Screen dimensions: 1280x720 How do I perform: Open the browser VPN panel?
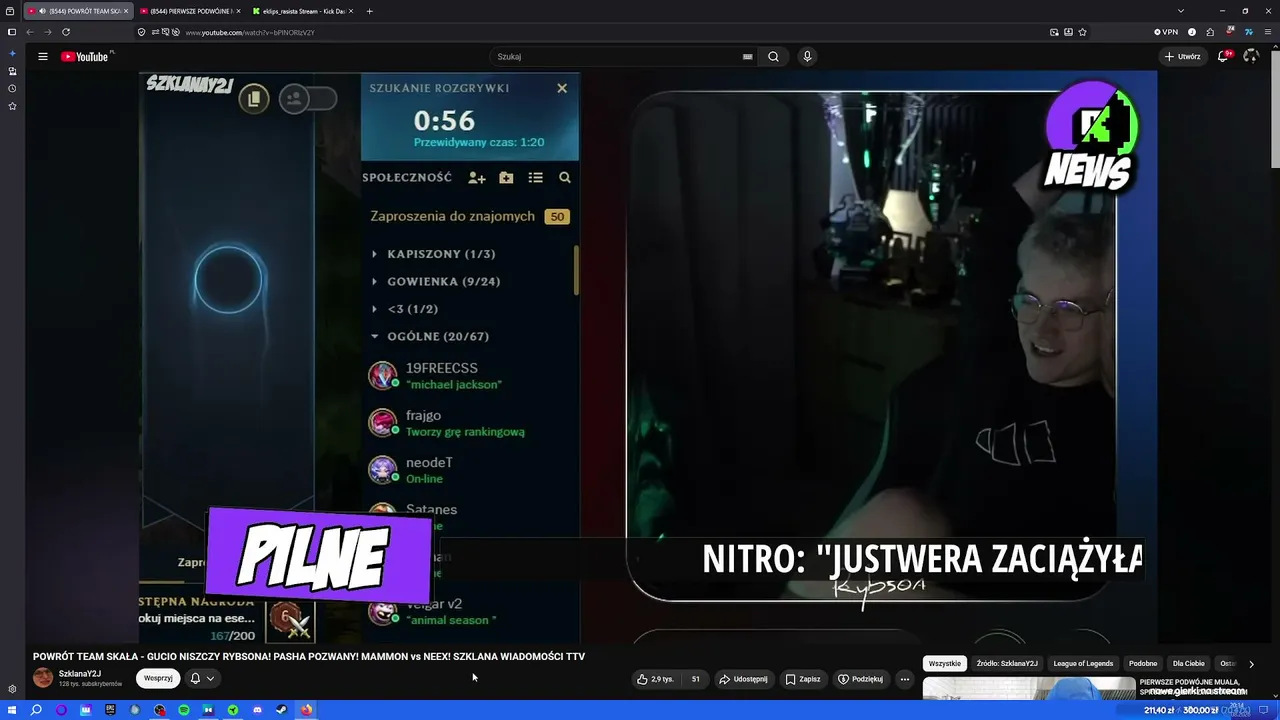[1166, 32]
